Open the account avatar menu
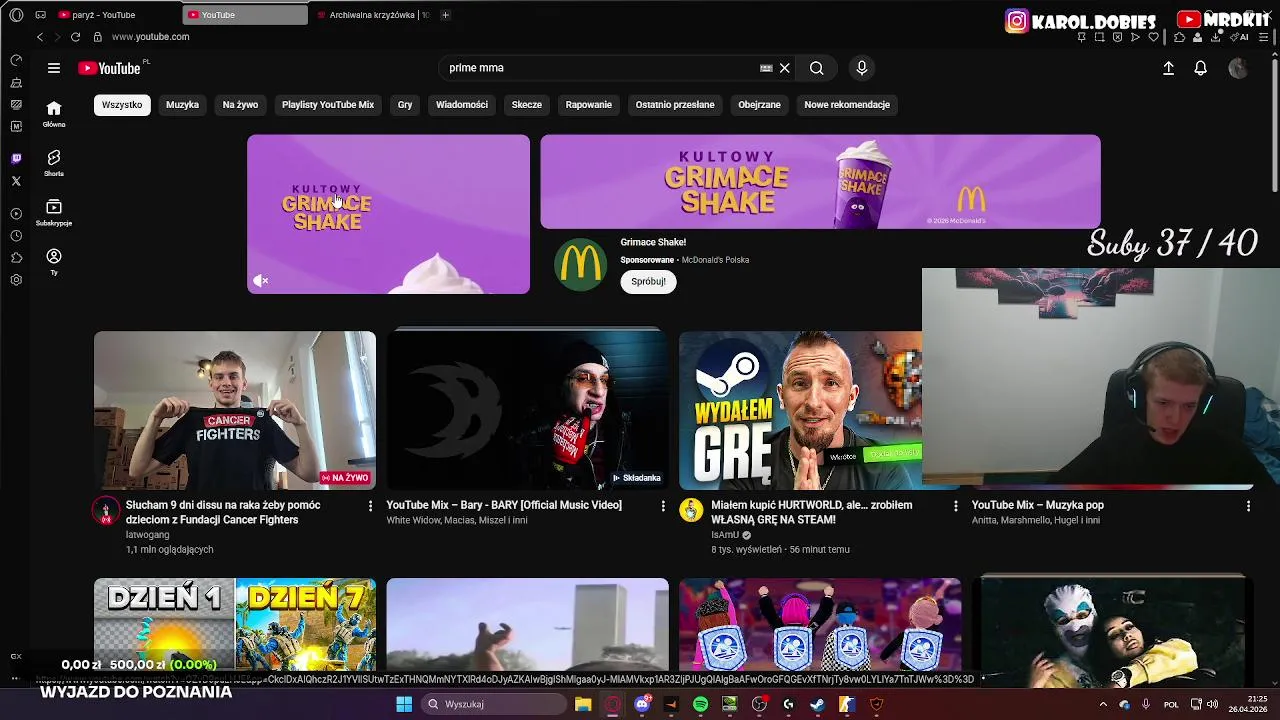 (1238, 68)
